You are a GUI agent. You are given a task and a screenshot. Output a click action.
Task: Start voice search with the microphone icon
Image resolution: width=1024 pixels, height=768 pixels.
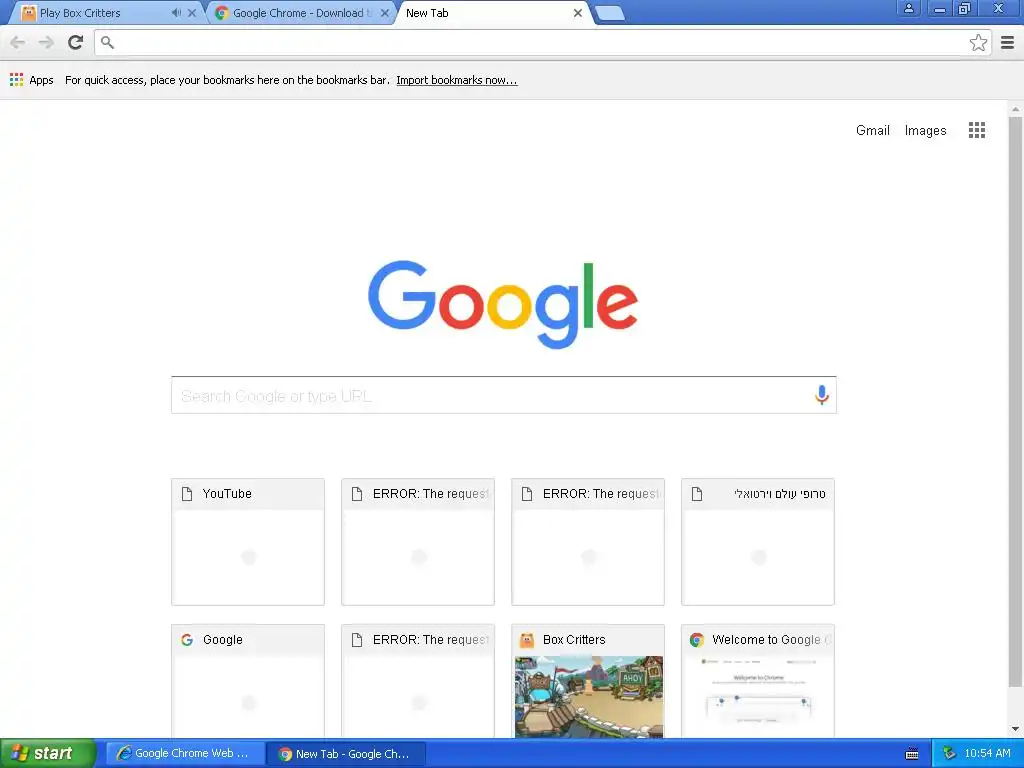pyautogui.click(x=822, y=395)
